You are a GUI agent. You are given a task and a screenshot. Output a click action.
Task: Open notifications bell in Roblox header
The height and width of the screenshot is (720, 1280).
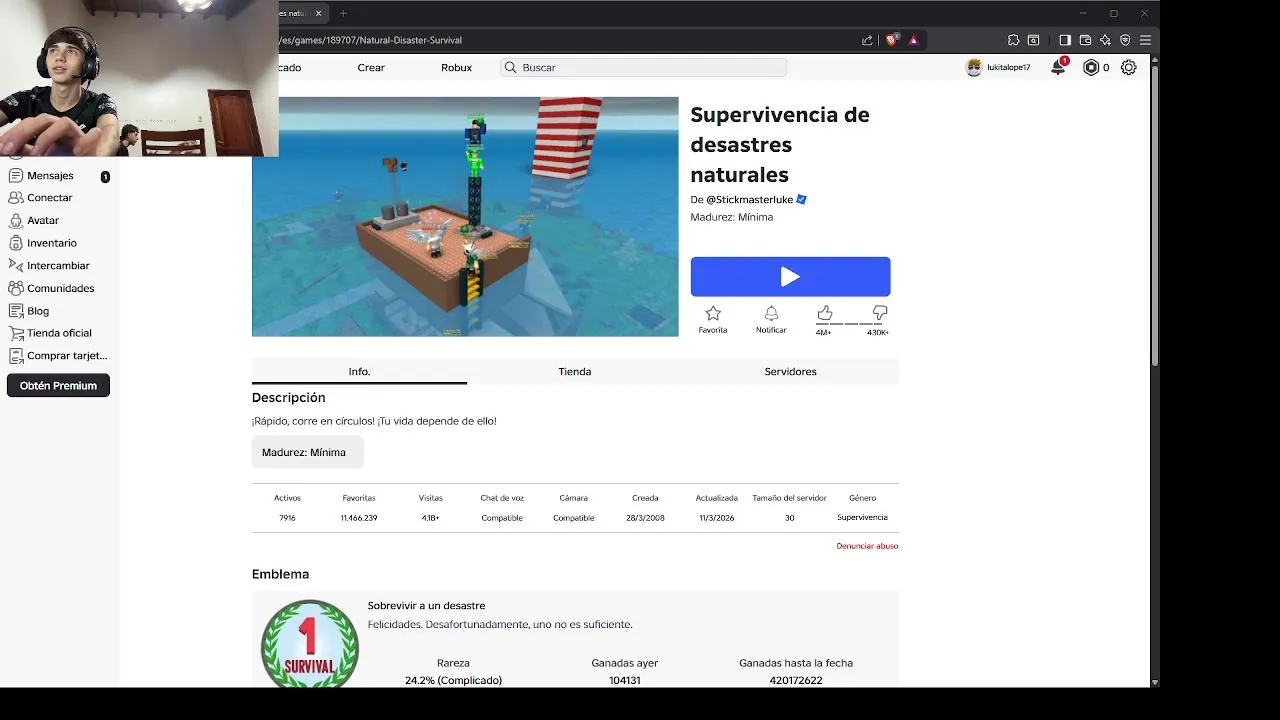(x=1058, y=67)
